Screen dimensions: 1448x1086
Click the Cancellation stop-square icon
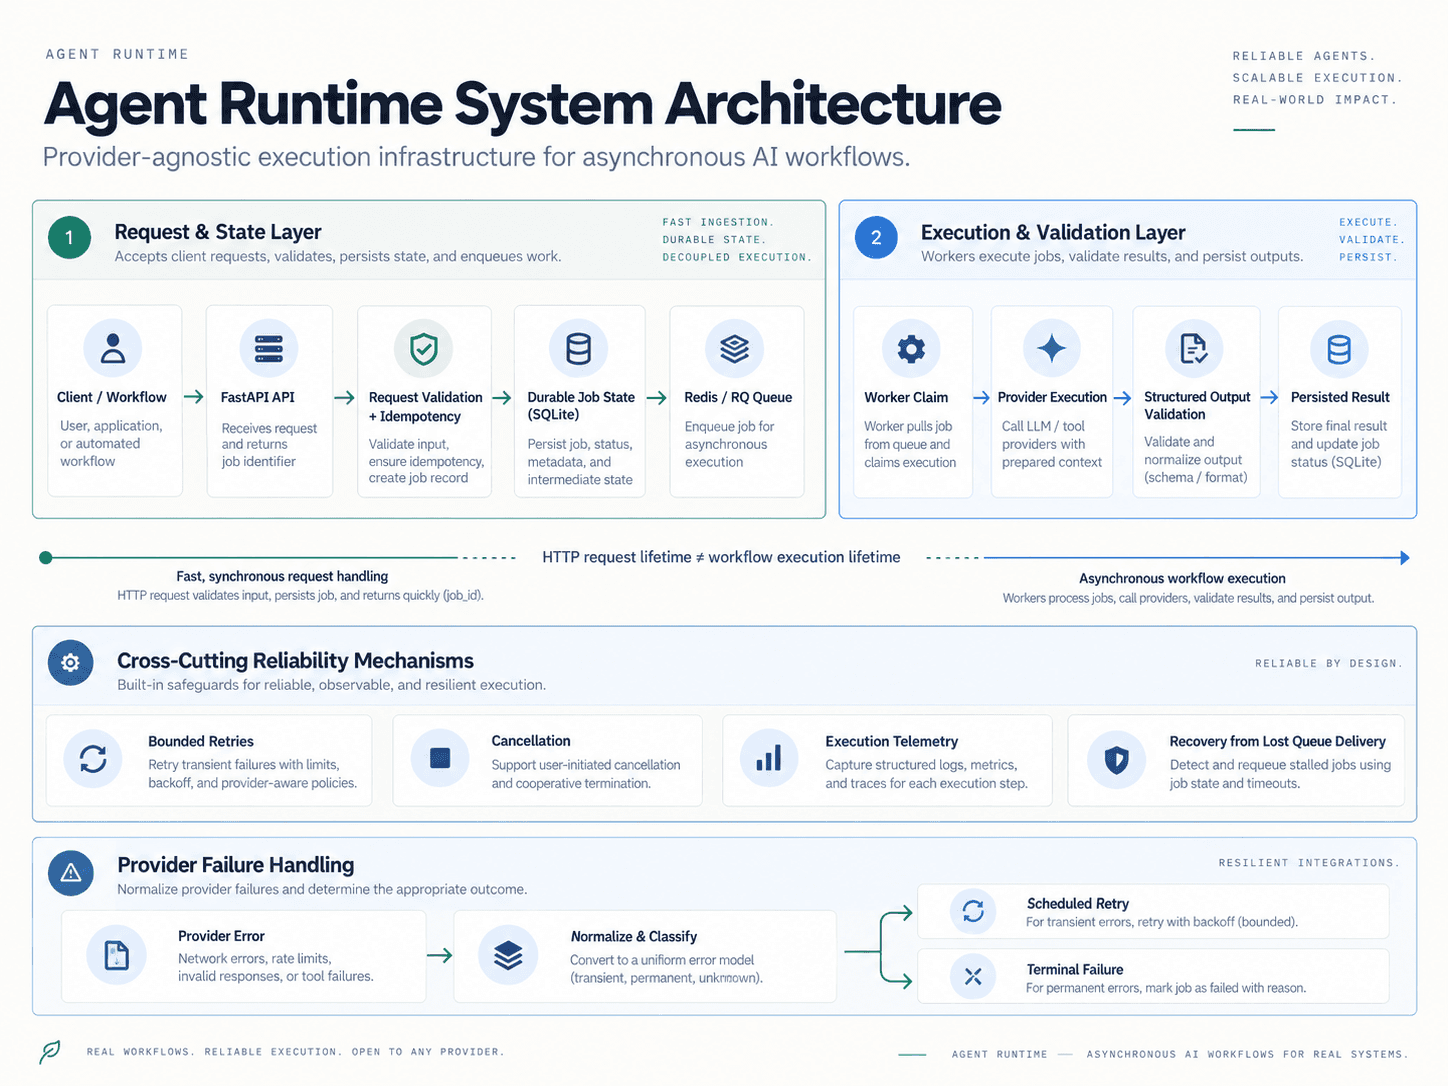coord(440,758)
